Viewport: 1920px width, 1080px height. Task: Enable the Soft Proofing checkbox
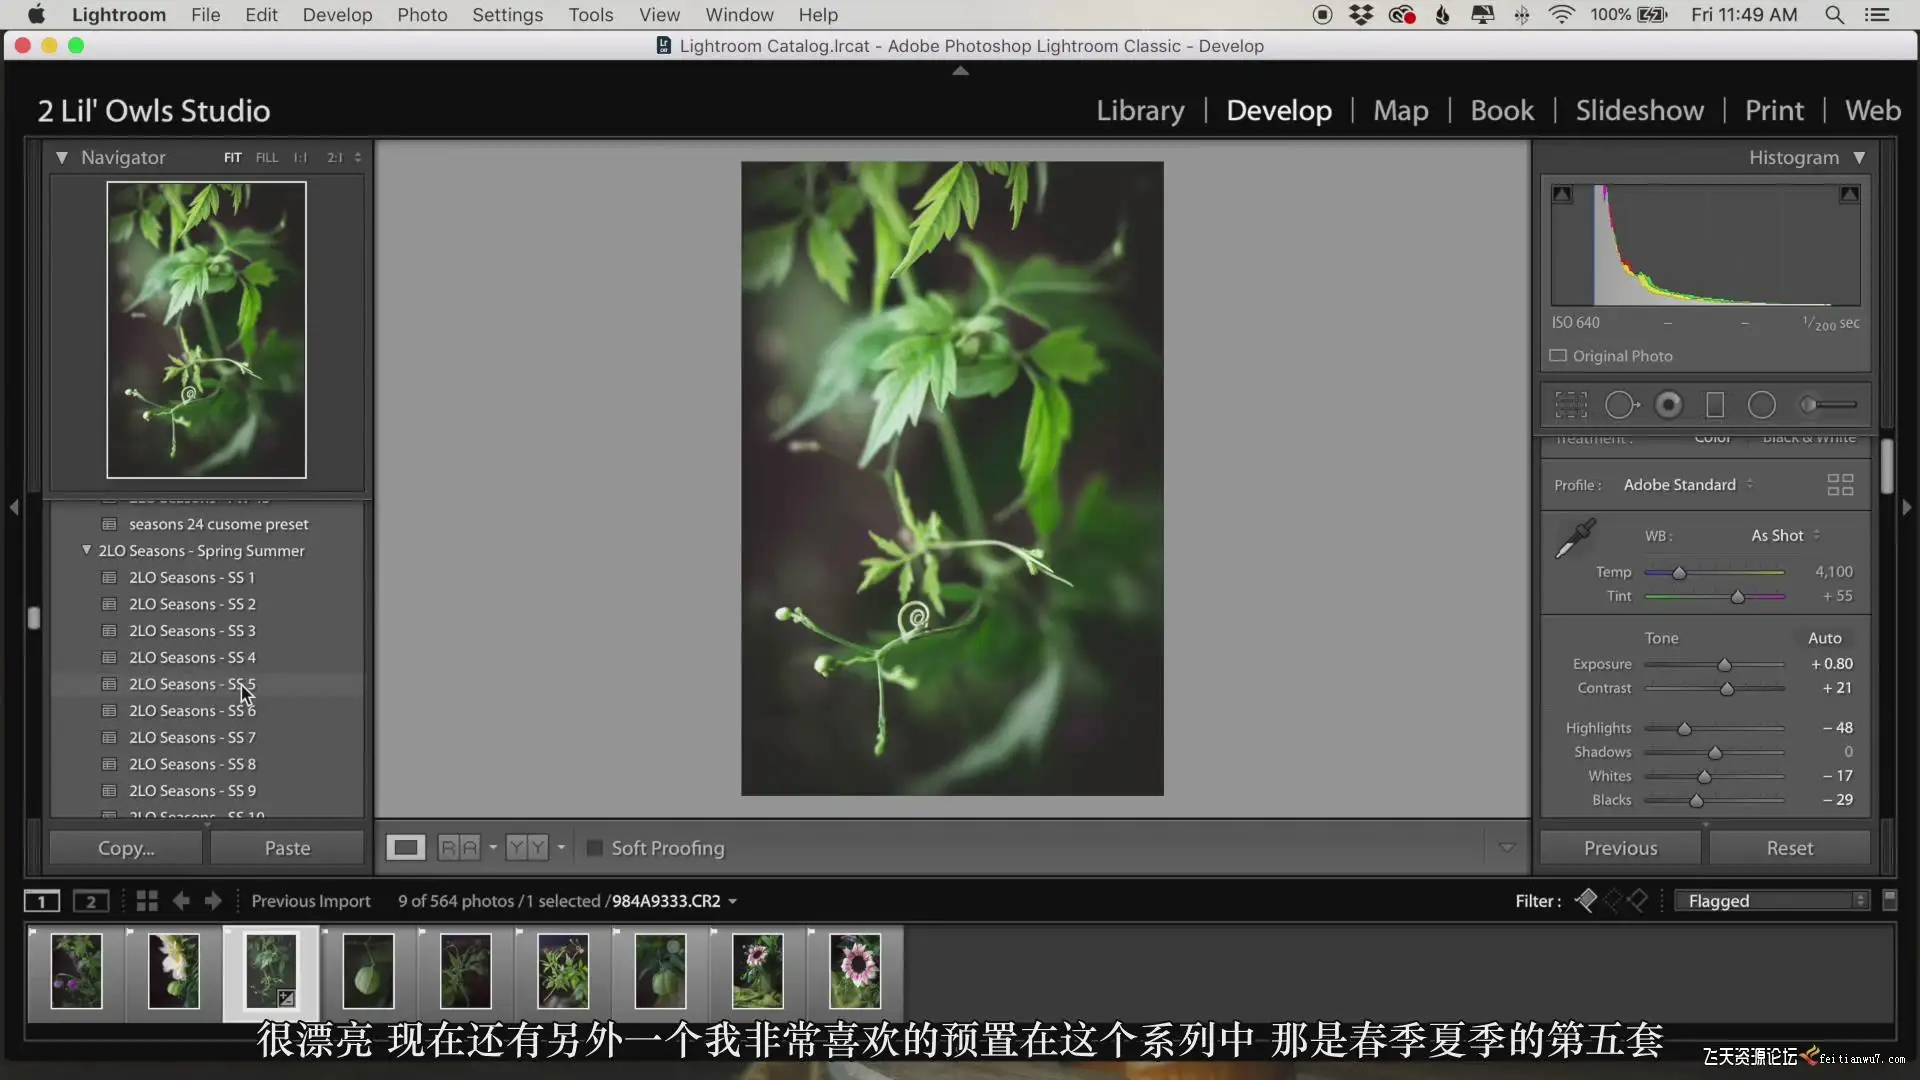click(x=594, y=848)
